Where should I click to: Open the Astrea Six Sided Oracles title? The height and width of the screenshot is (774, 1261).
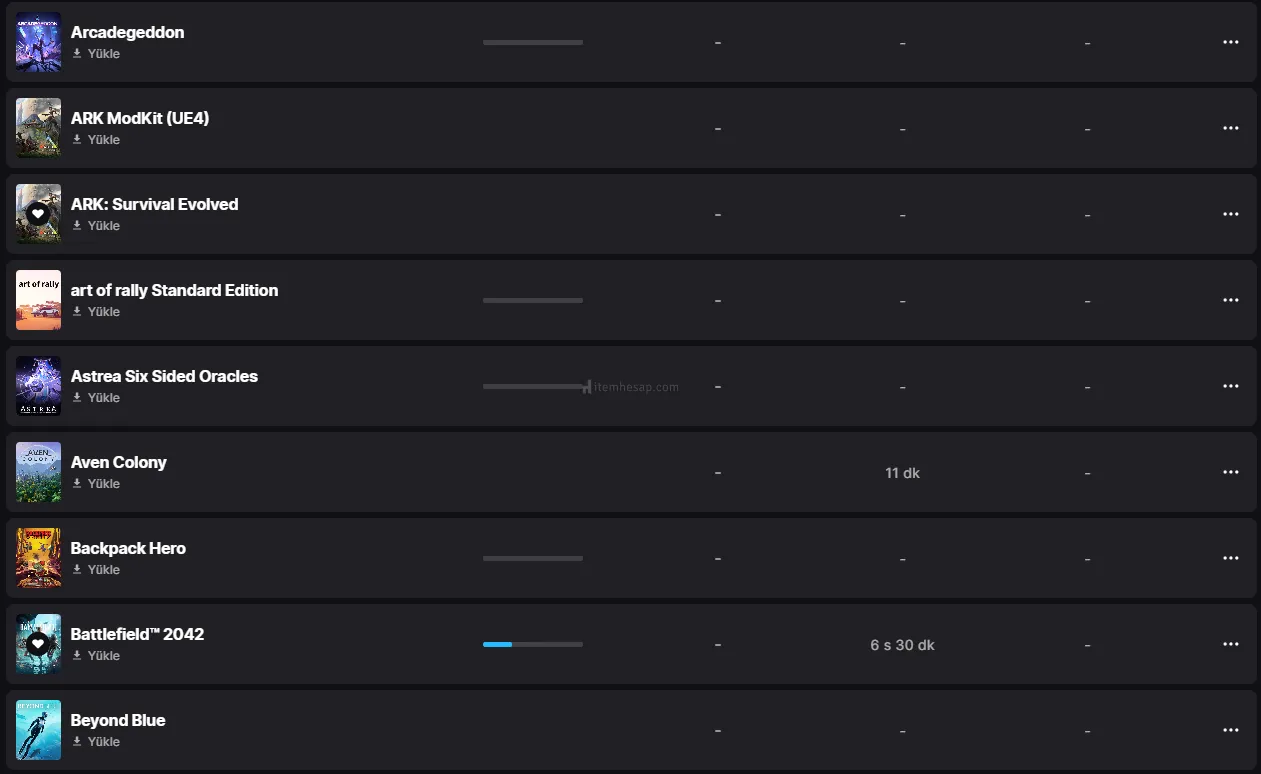(164, 376)
